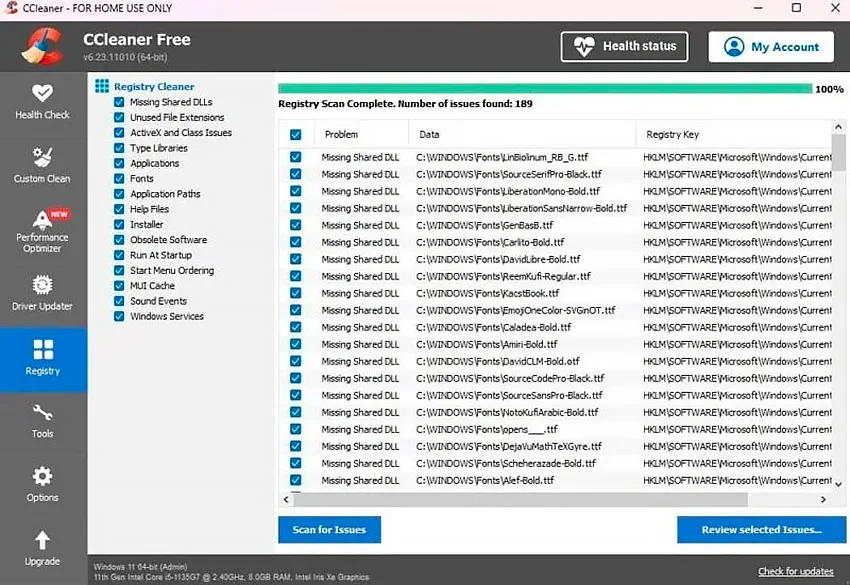Click the DejaVuMathTeXGyre.ttf entry
Viewport: 850px width, 585px height.
pyautogui.click(x=508, y=446)
